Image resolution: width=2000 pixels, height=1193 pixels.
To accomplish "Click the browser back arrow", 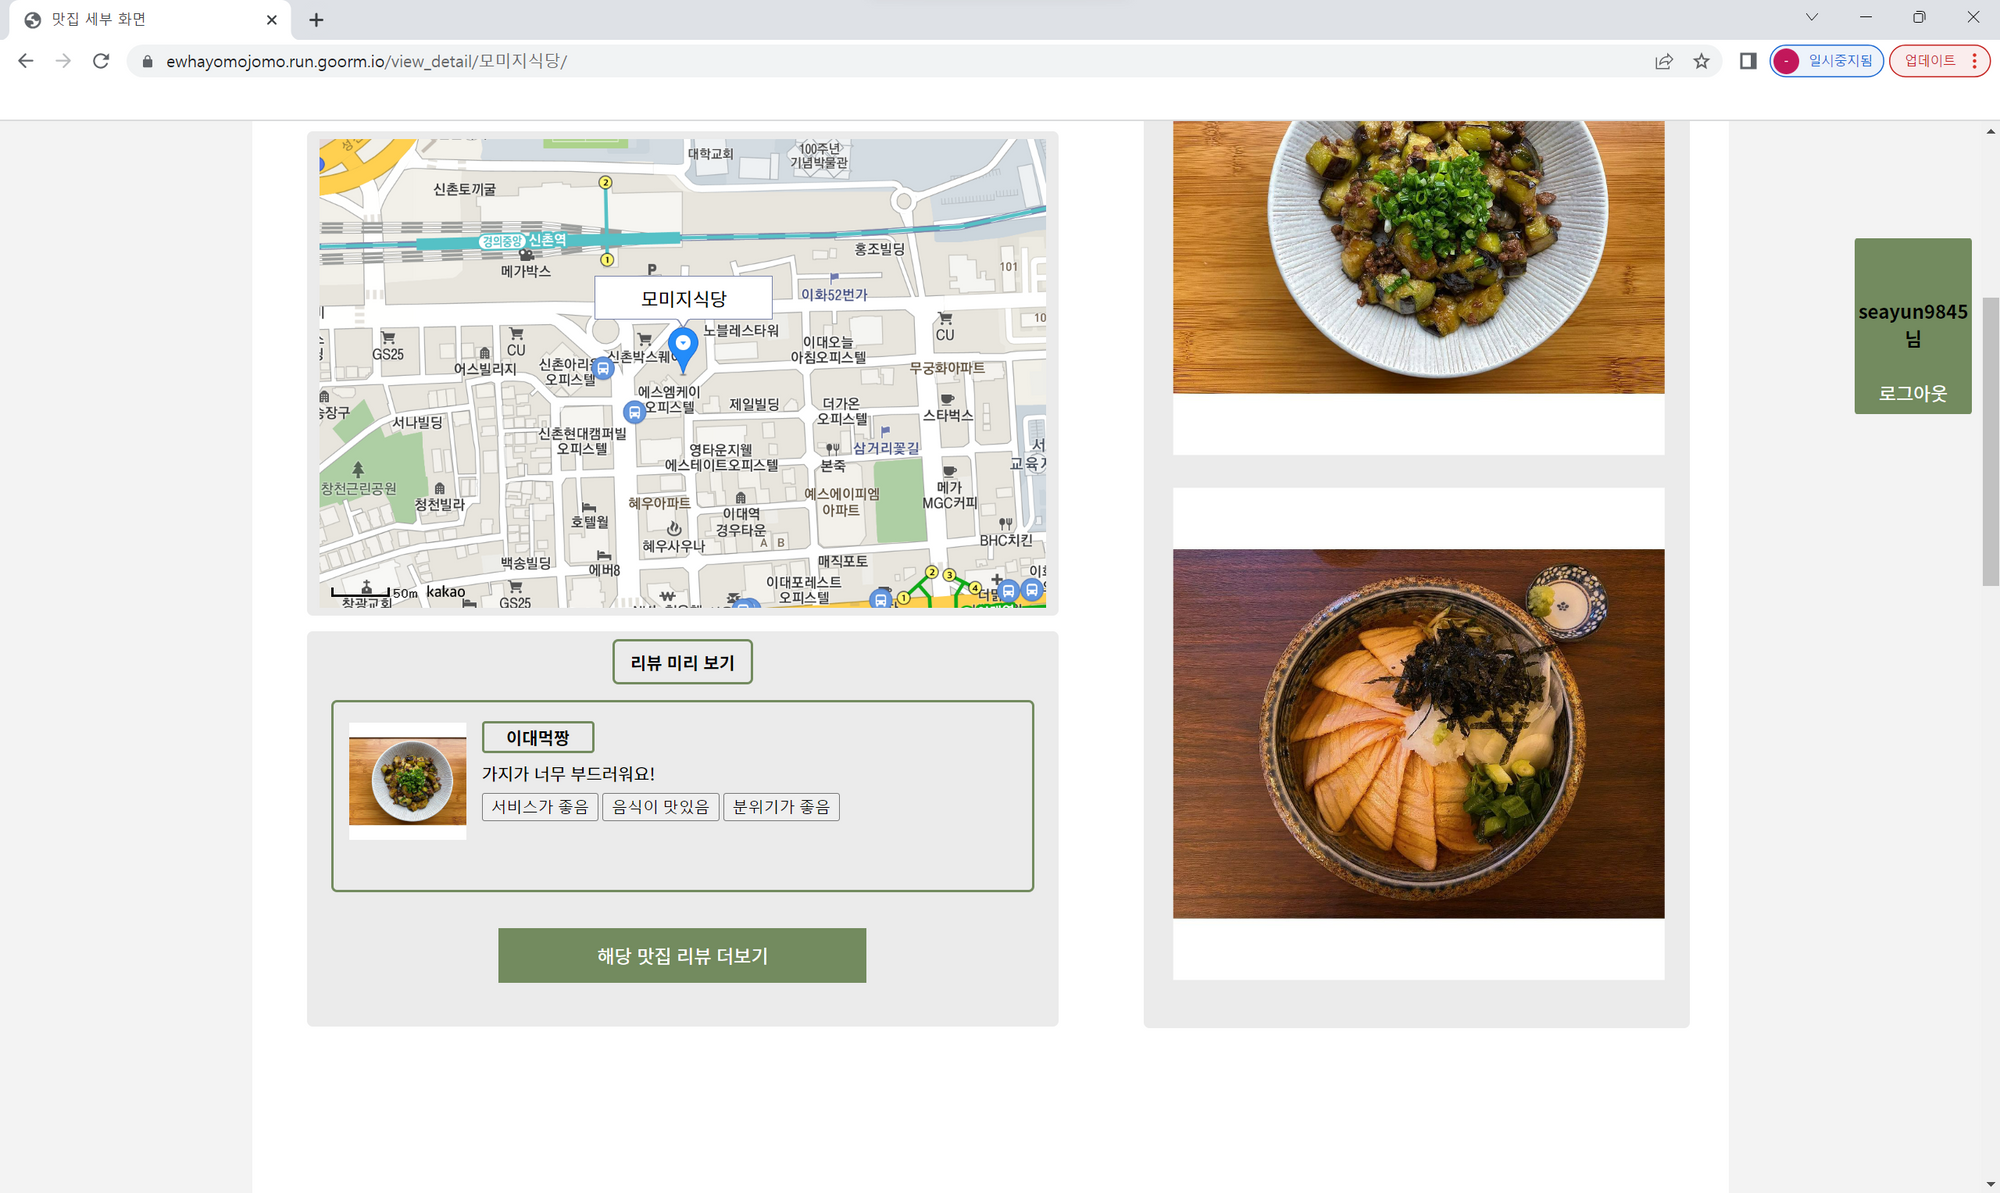I will click(26, 61).
